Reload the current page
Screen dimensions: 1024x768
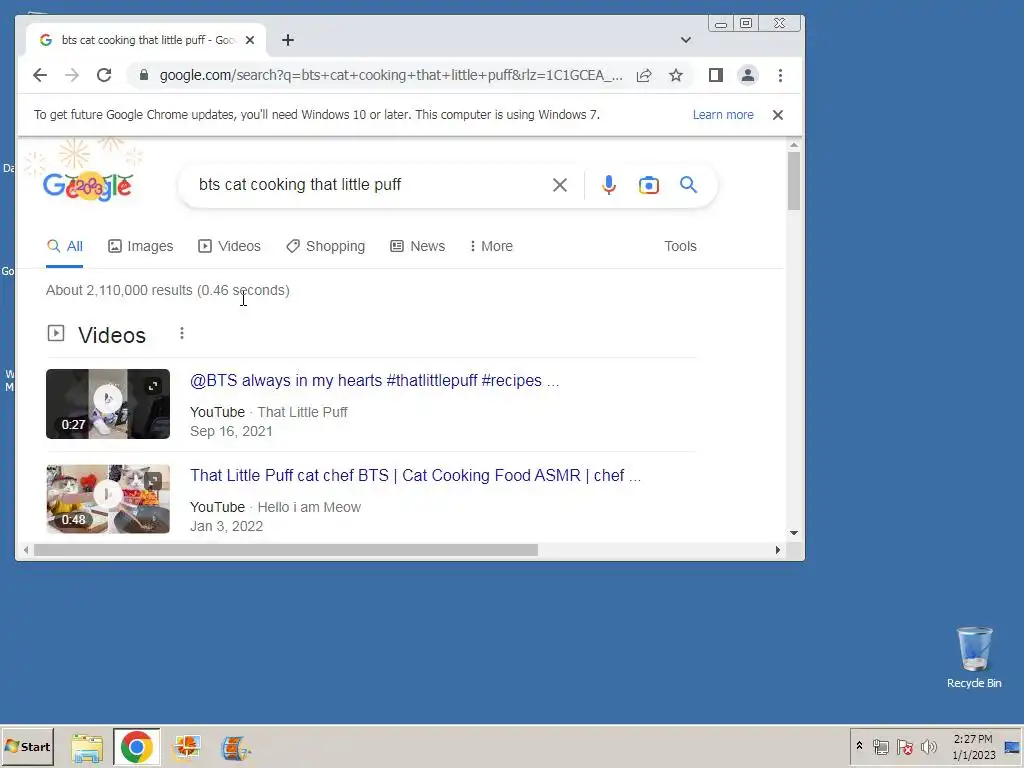coord(104,75)
